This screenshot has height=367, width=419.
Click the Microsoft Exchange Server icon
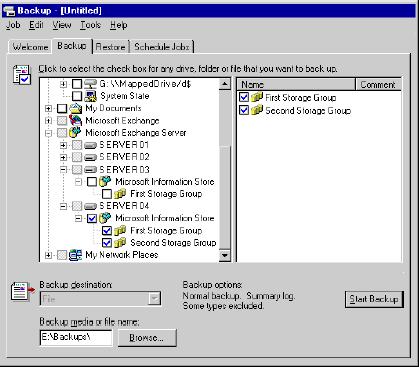(x=75, y=132)
